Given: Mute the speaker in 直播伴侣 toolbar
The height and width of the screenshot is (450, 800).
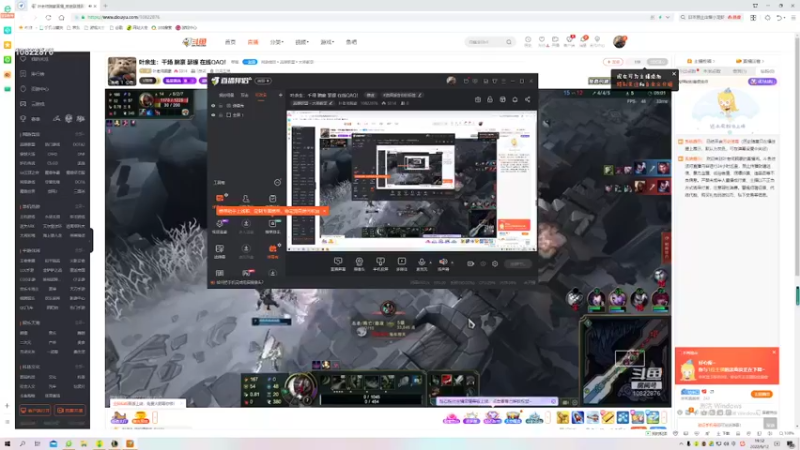Looking at the screenshot, I should pos(442,263).
